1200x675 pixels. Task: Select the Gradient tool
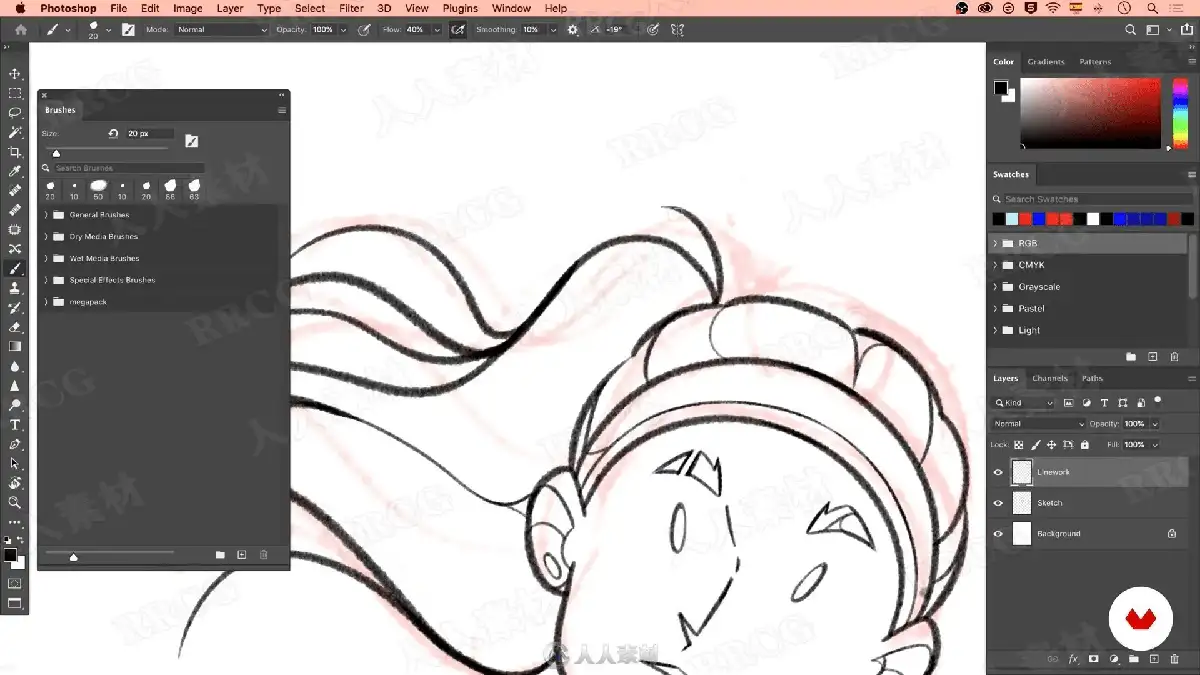point(15,347)
